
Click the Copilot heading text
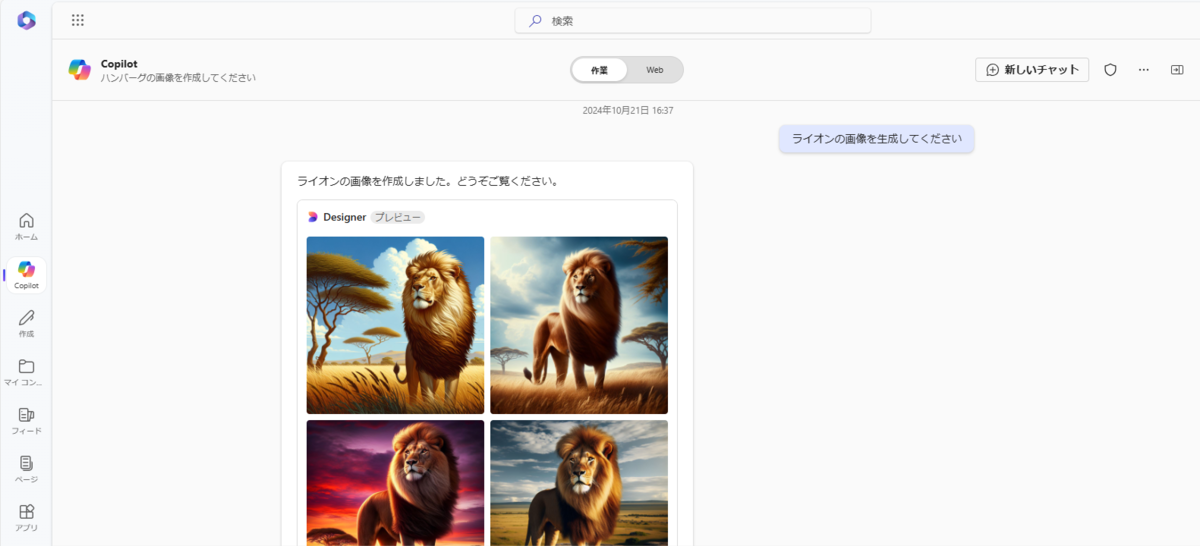point(119,63)
